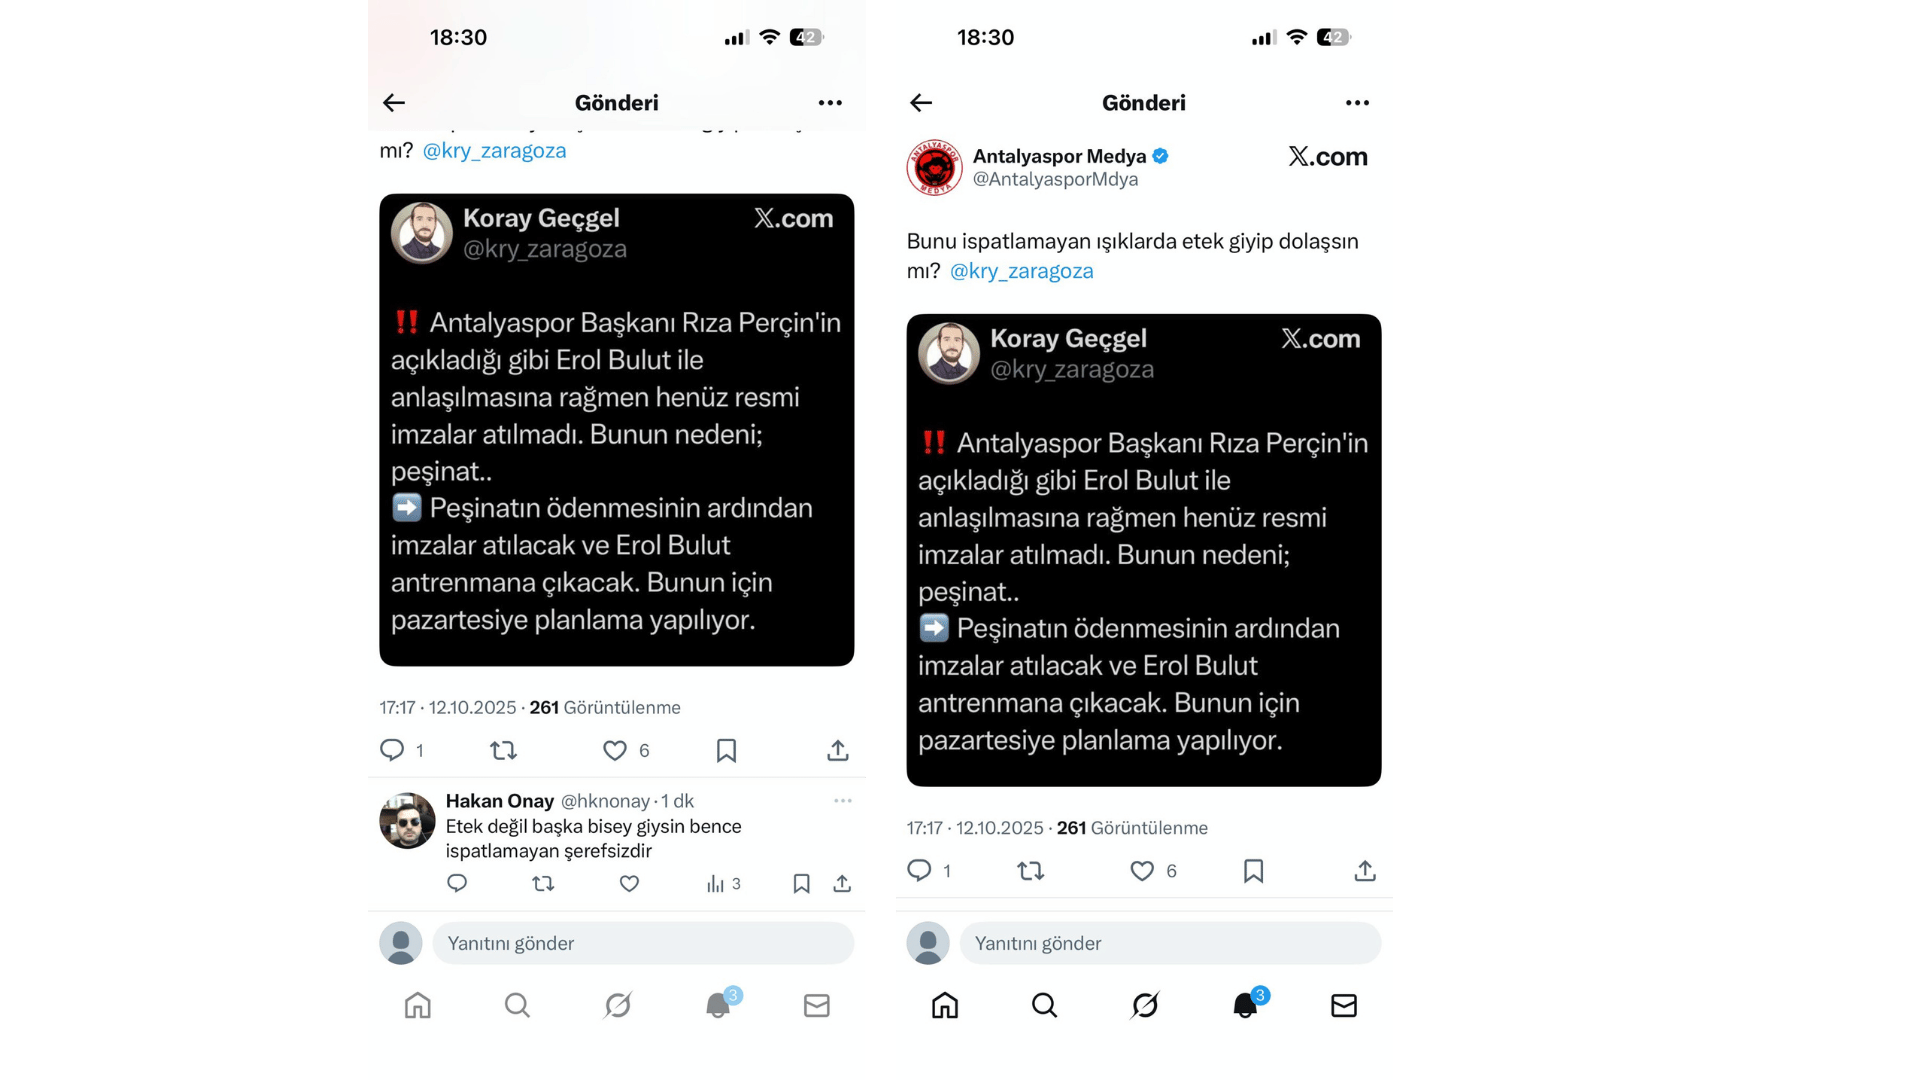The image size is (1920, 1080).
Task: Open Antalyaspor Medya profile name
Action: pyautogui.click(x=1059, y=156)
